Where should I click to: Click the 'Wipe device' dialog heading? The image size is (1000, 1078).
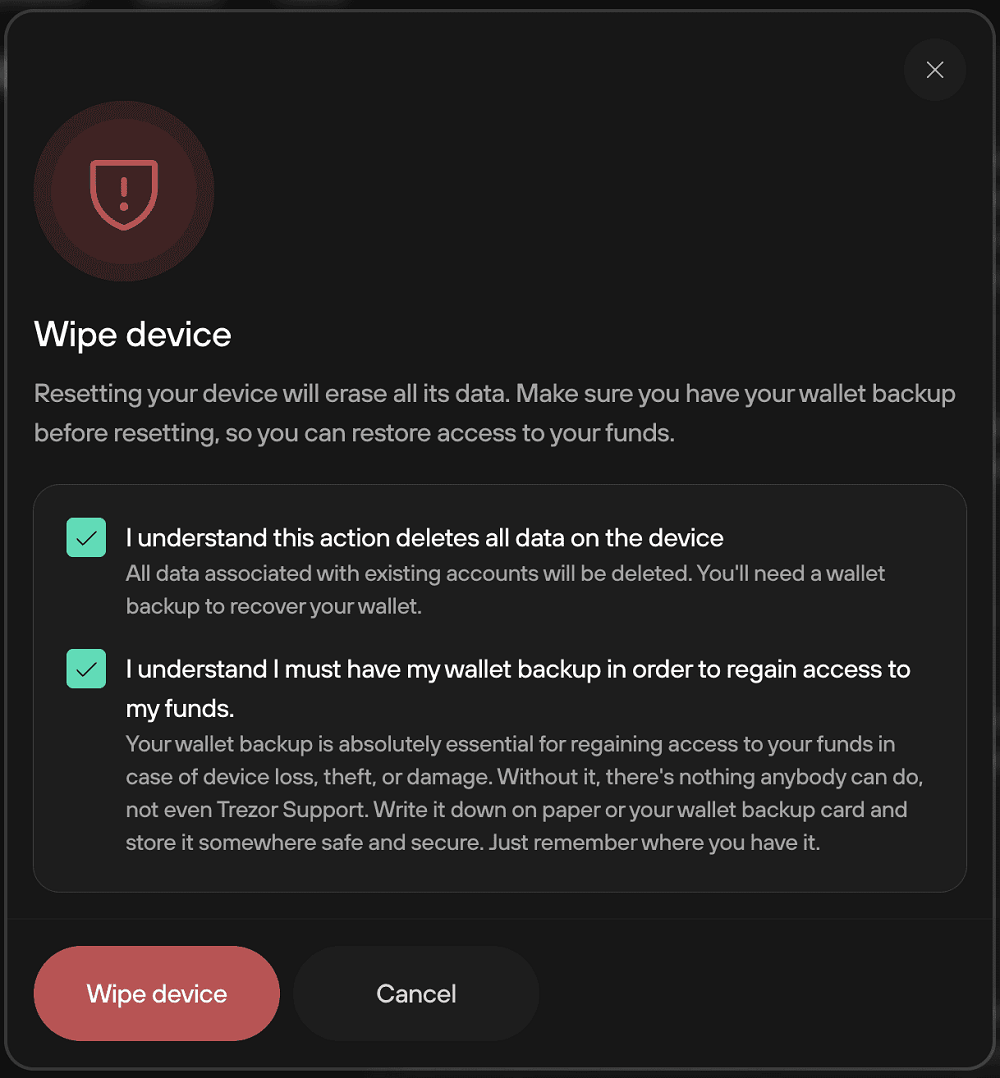133,335
